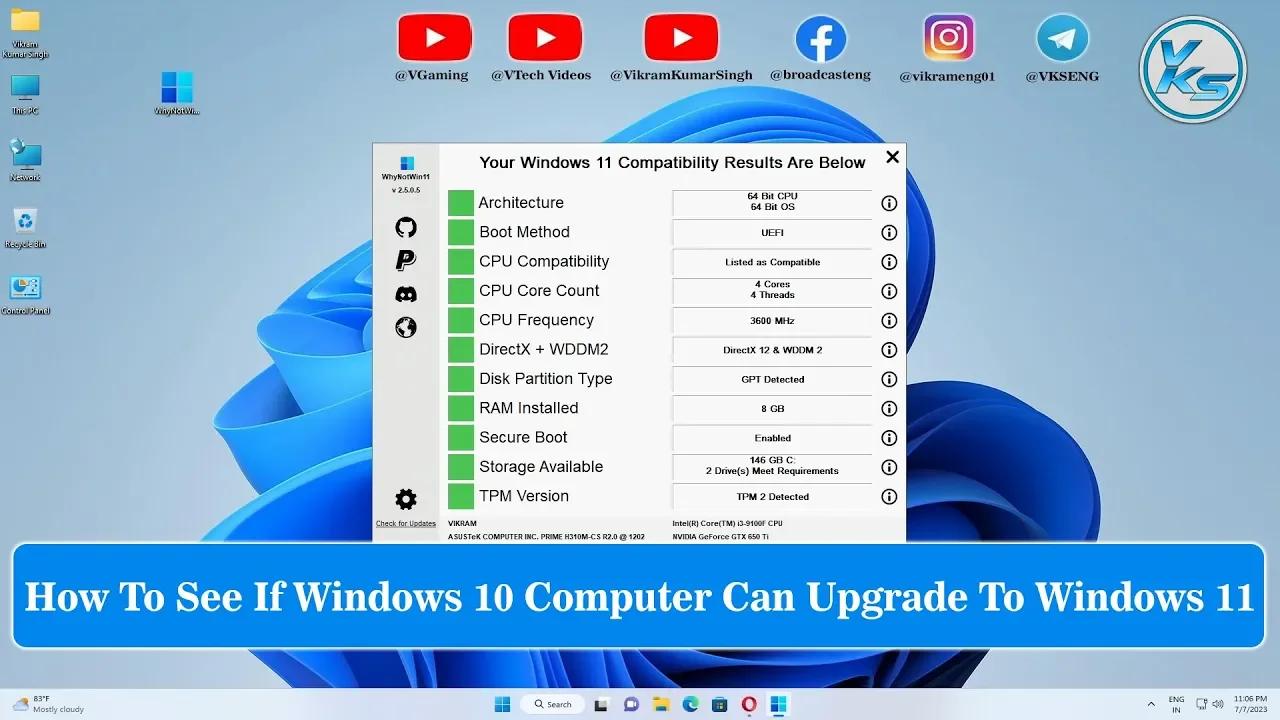Click the GPT Detected result value
Image resolution: width=1280 pixels, height=720 pixels.
pyautogui.click(x=772, y=379)
